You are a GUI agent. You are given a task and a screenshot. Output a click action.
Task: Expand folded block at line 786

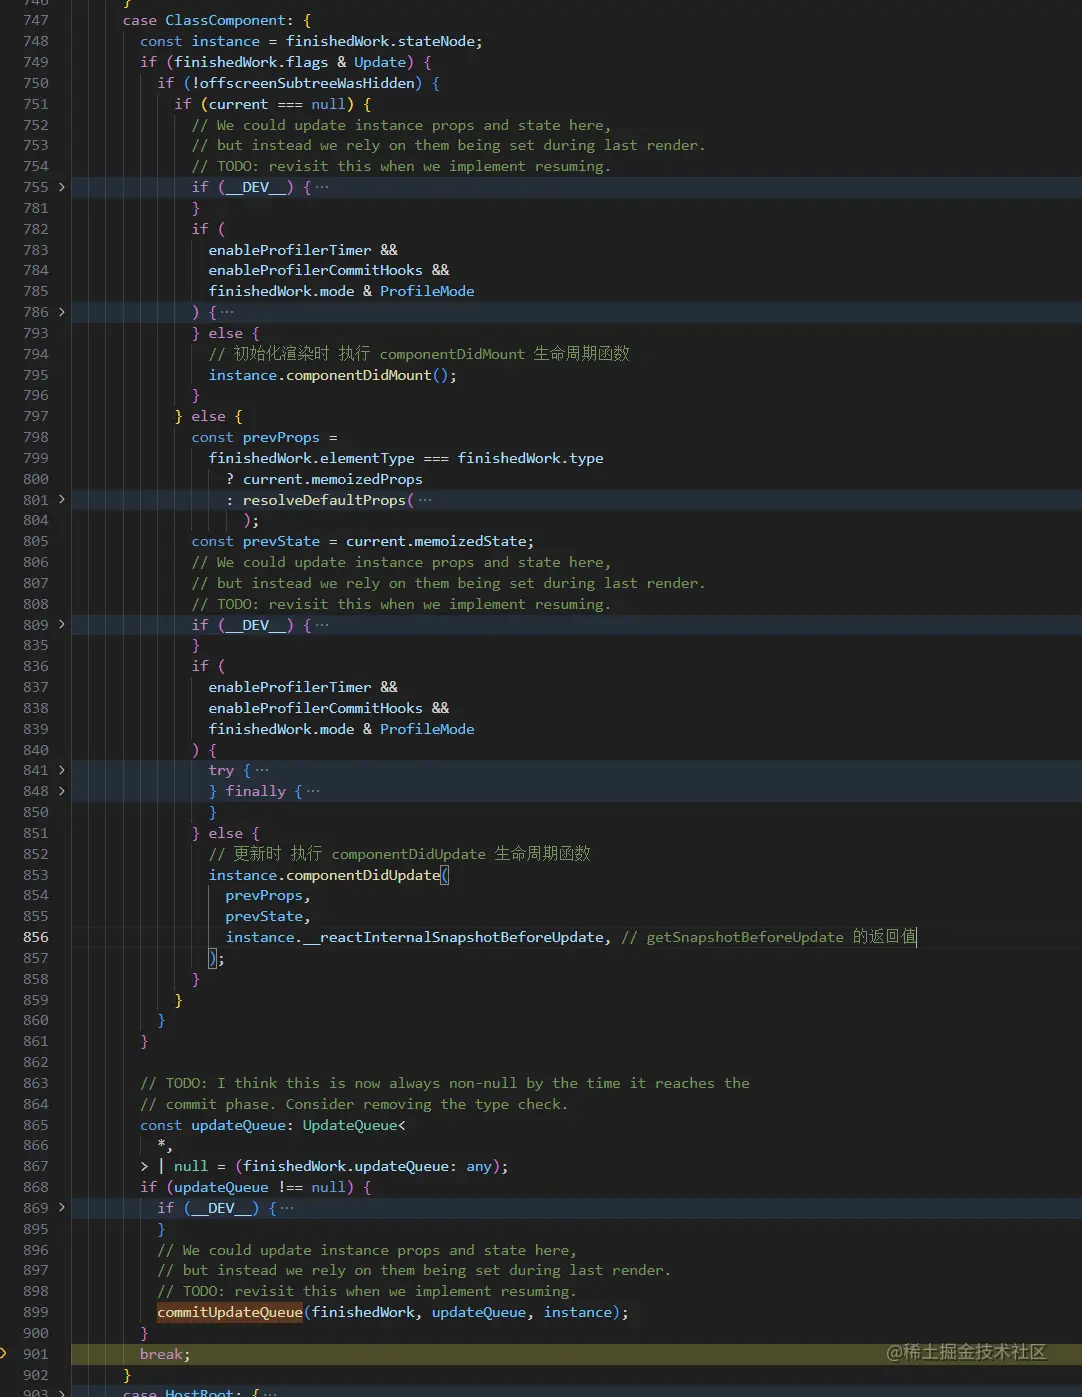coord(62,312)
